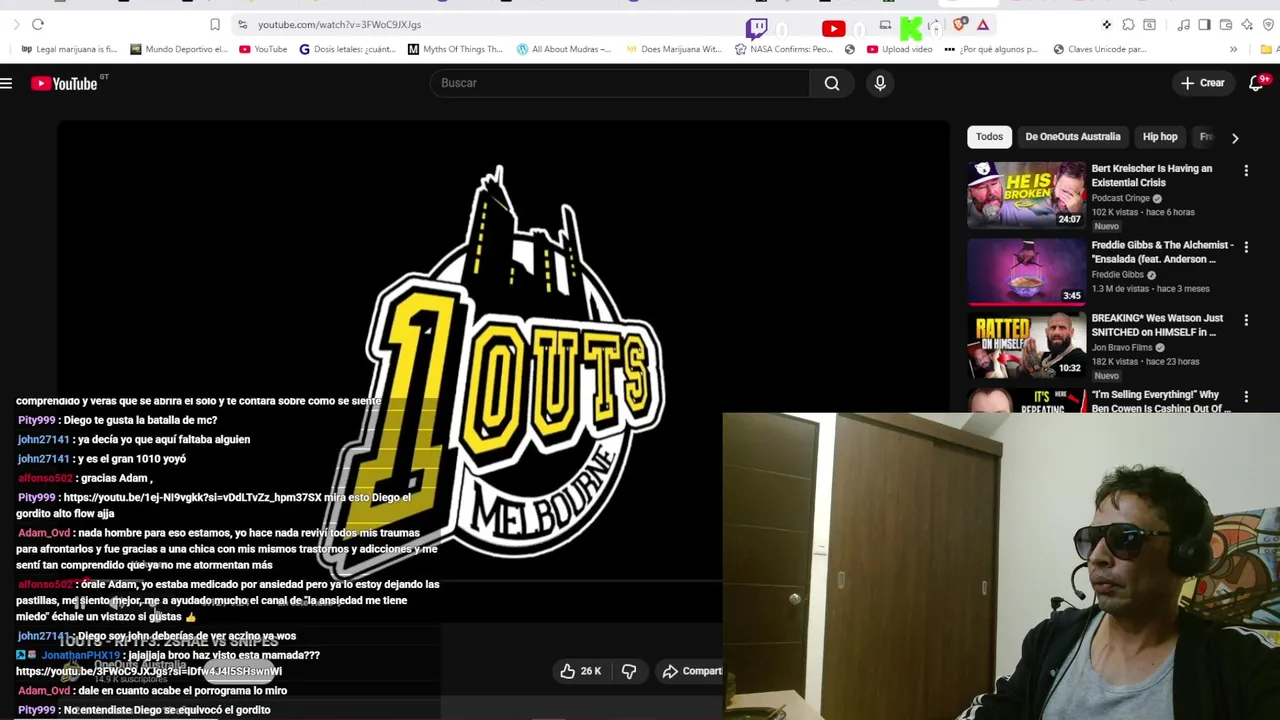Open options for 'I'm Selling Everything!' video
The height and width of the screenshot is (720, 1280).
(1246, 397)
